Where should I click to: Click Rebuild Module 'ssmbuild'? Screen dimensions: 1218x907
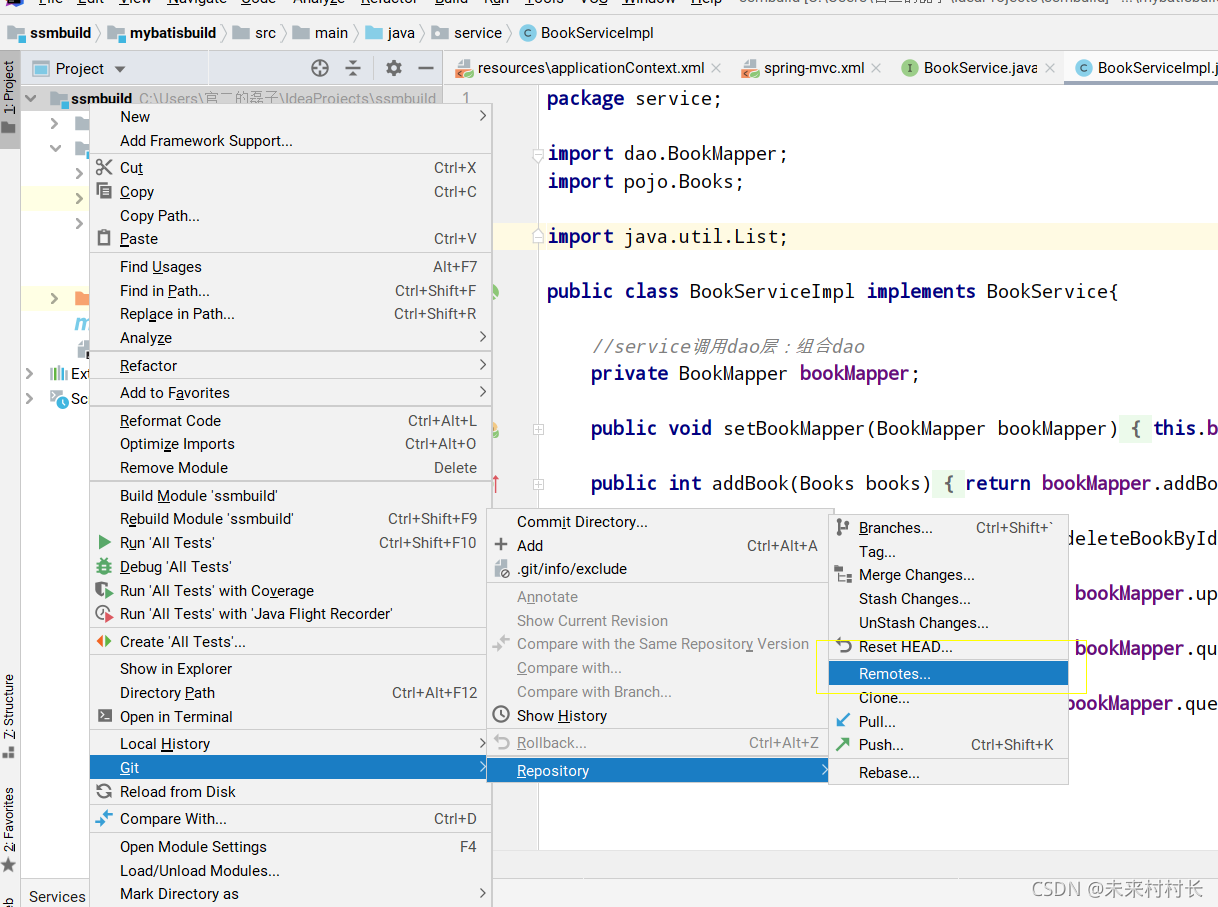coord(291,519)
